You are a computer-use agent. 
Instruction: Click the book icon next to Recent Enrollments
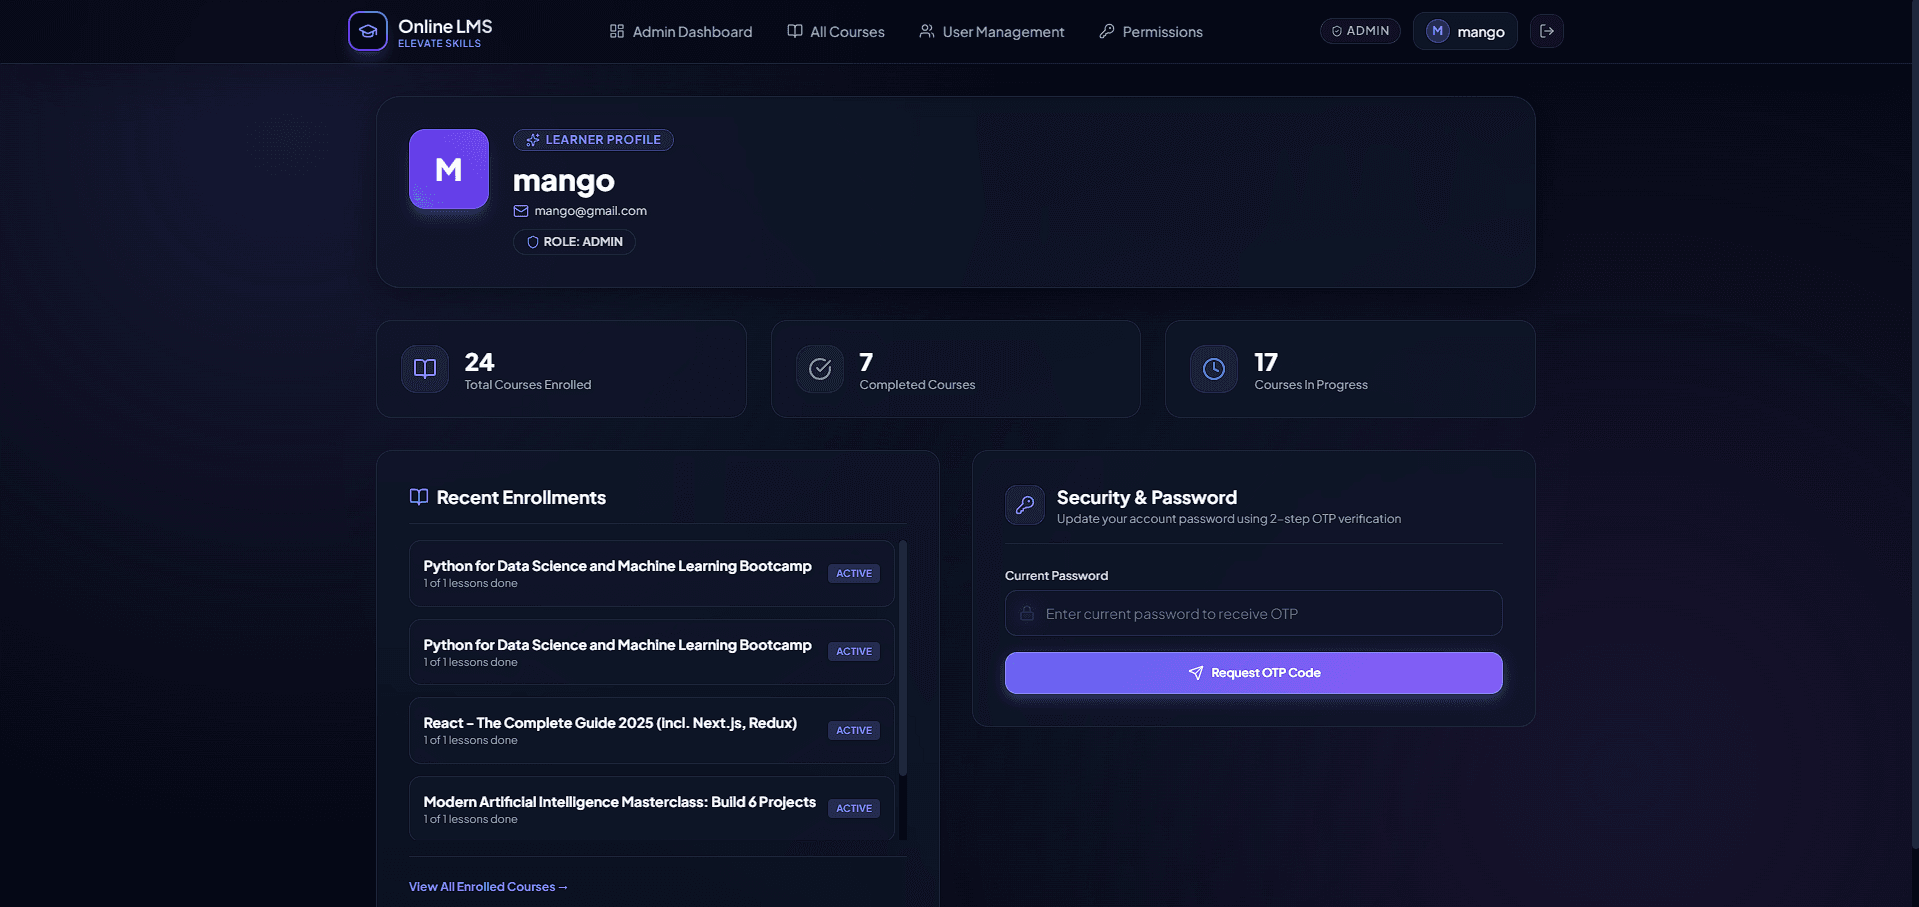point(419,497)
